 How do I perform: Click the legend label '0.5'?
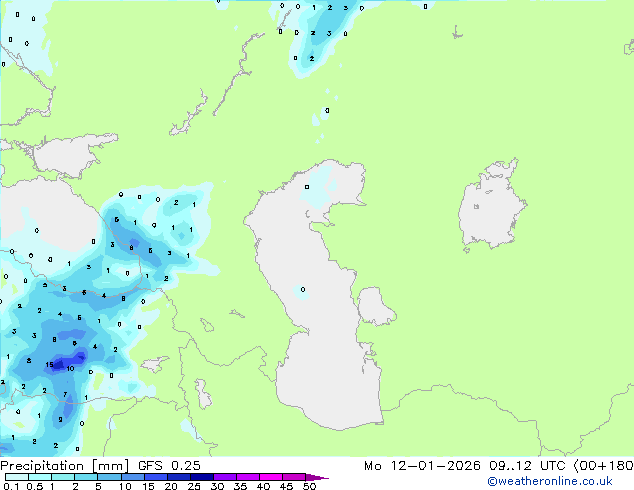pyautogui.click(x=35, y=486)
